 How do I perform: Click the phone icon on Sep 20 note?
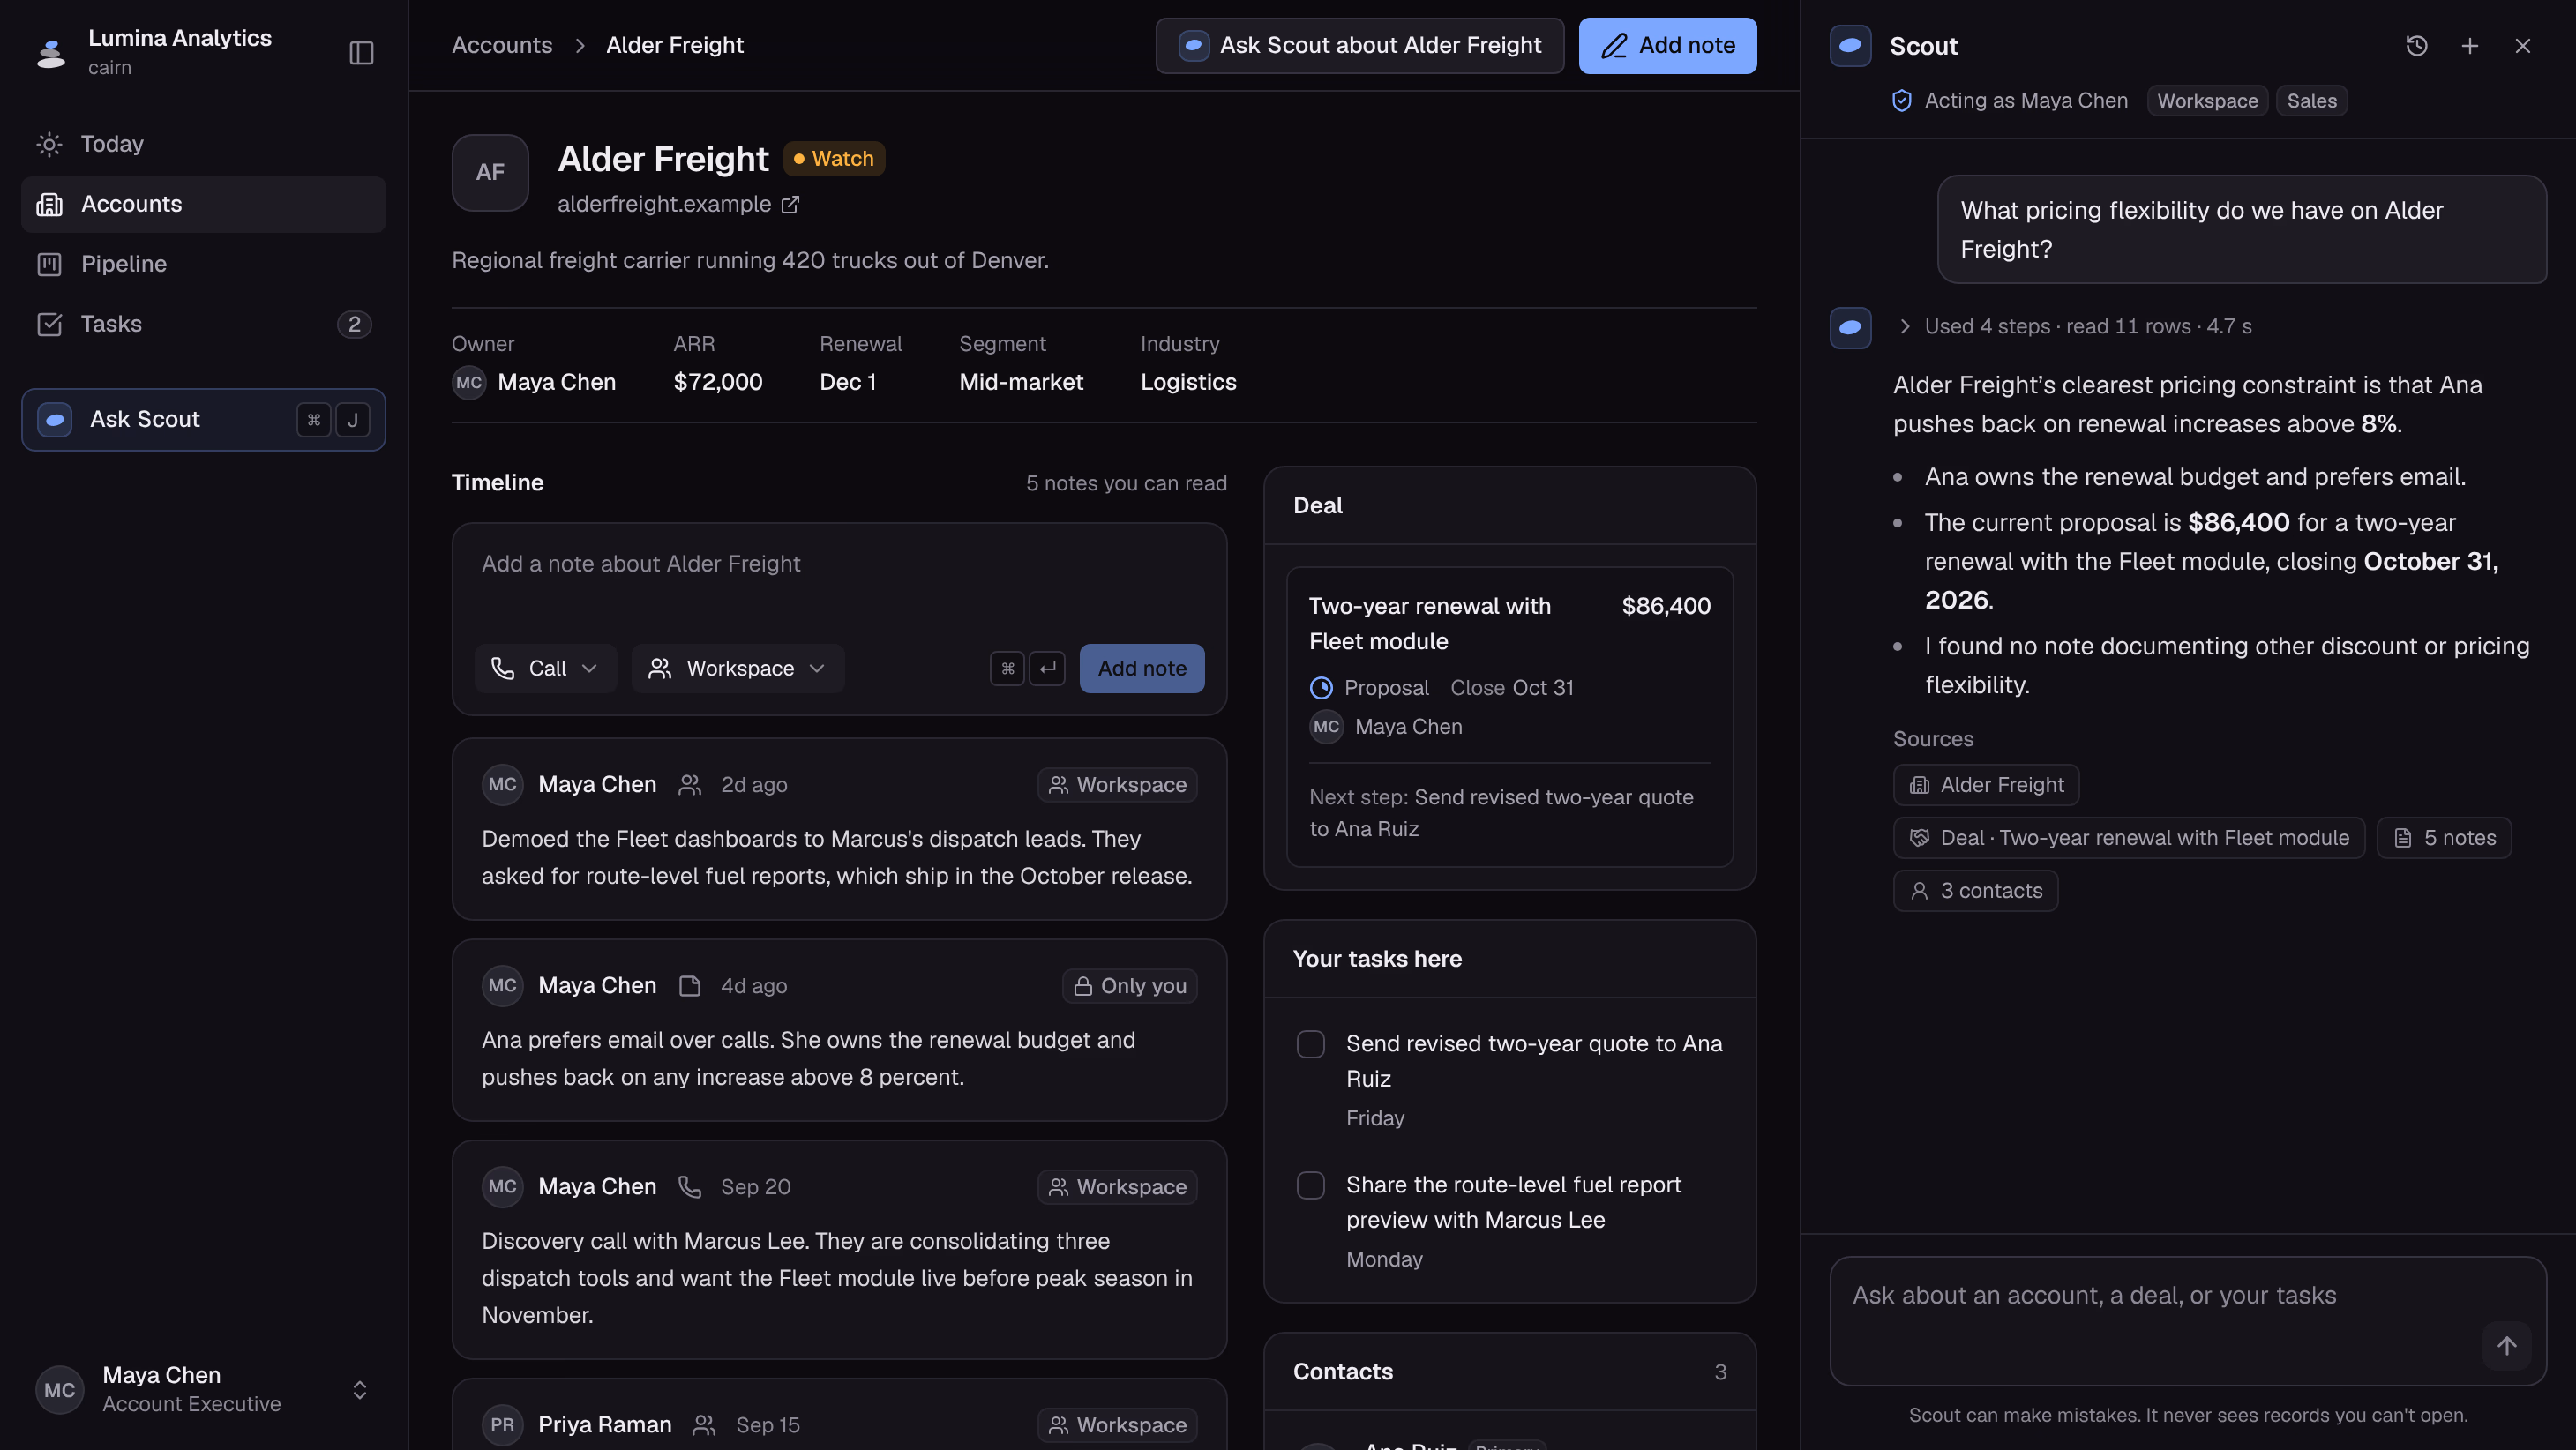point(690,1187)
